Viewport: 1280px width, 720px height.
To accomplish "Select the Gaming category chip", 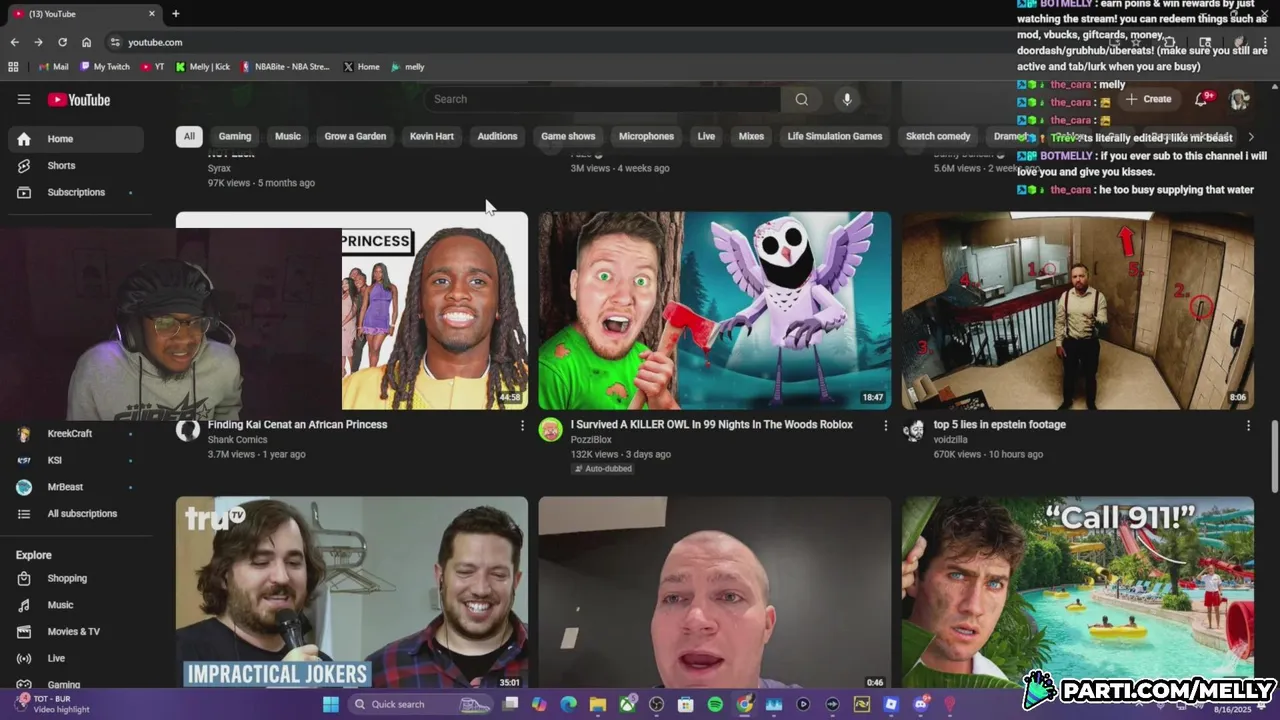I will pyautogui.click(x=235, y=136).
